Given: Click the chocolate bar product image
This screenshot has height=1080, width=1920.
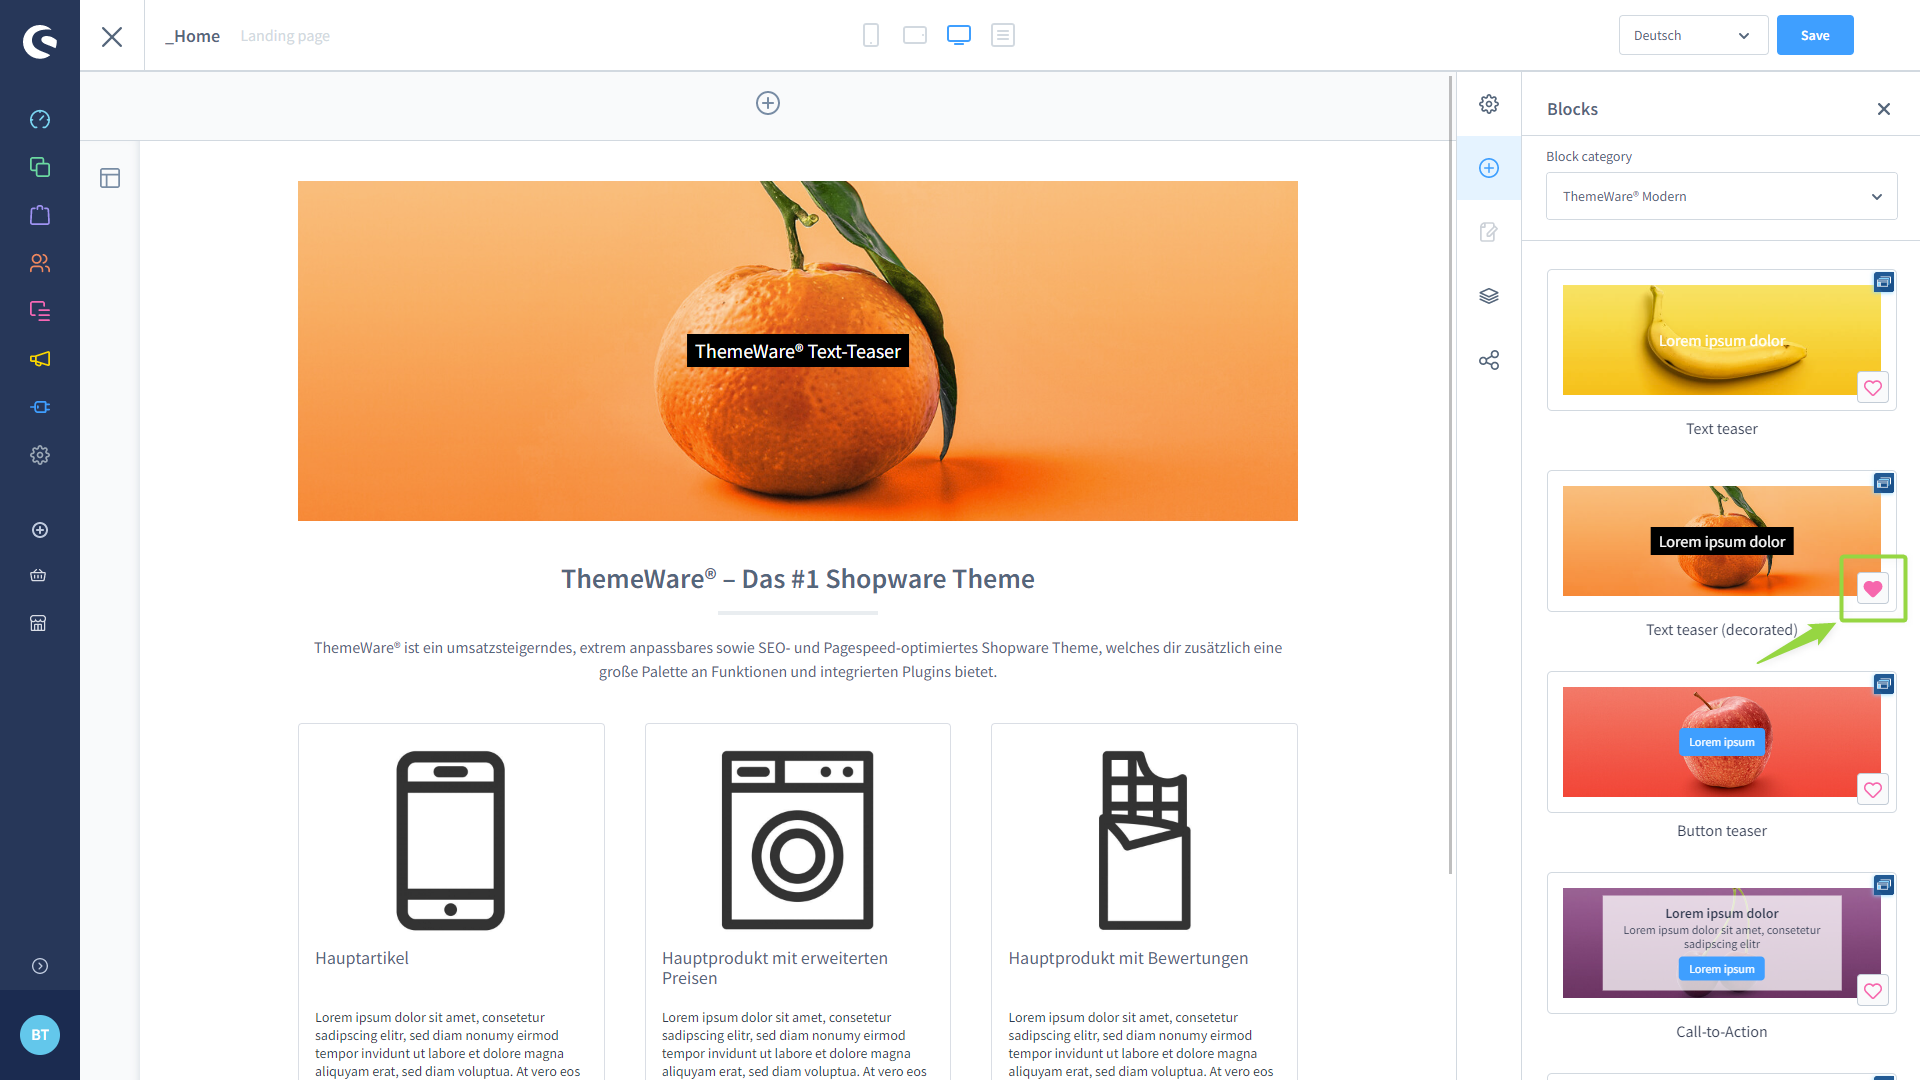Looking at the screenshot, I should point(1144,840).
